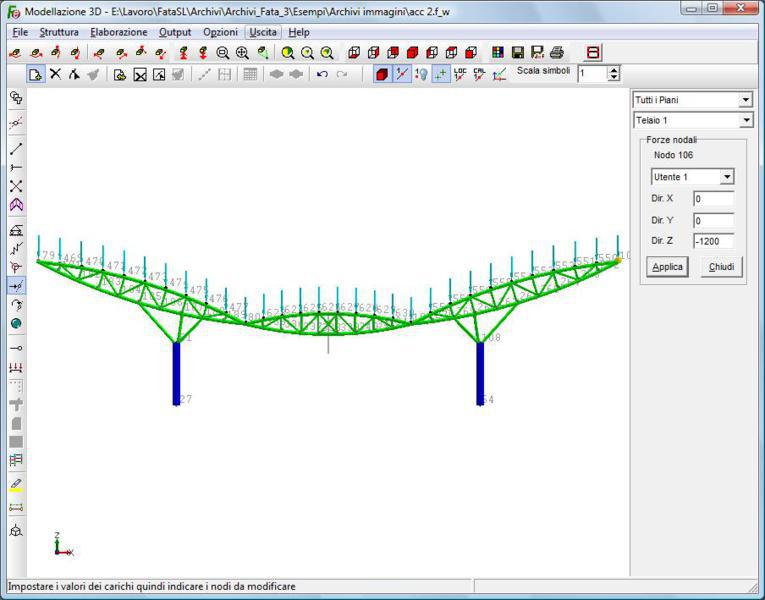The height and width of the screenshot is (600, 765).
Task: Click the overlapping shapes icon at sidebar top
Action: pyautogui.click(x=16, y=98)
